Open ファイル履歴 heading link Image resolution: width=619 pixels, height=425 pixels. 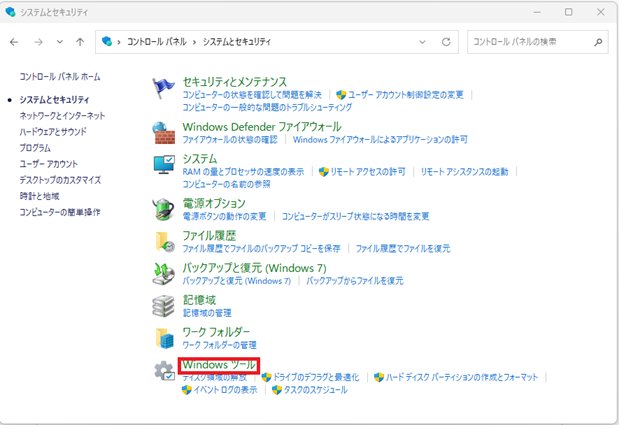click(x=209, y=236)
